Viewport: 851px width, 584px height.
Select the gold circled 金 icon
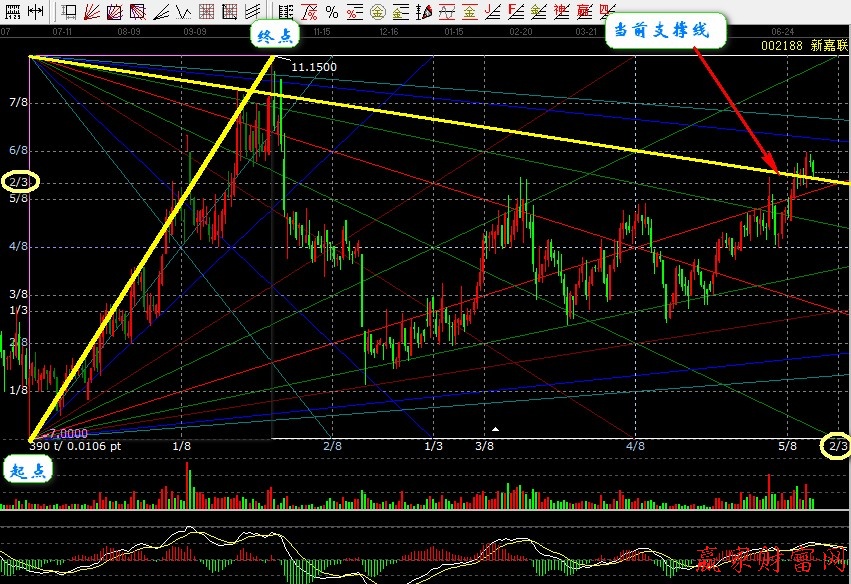point(377,12)
